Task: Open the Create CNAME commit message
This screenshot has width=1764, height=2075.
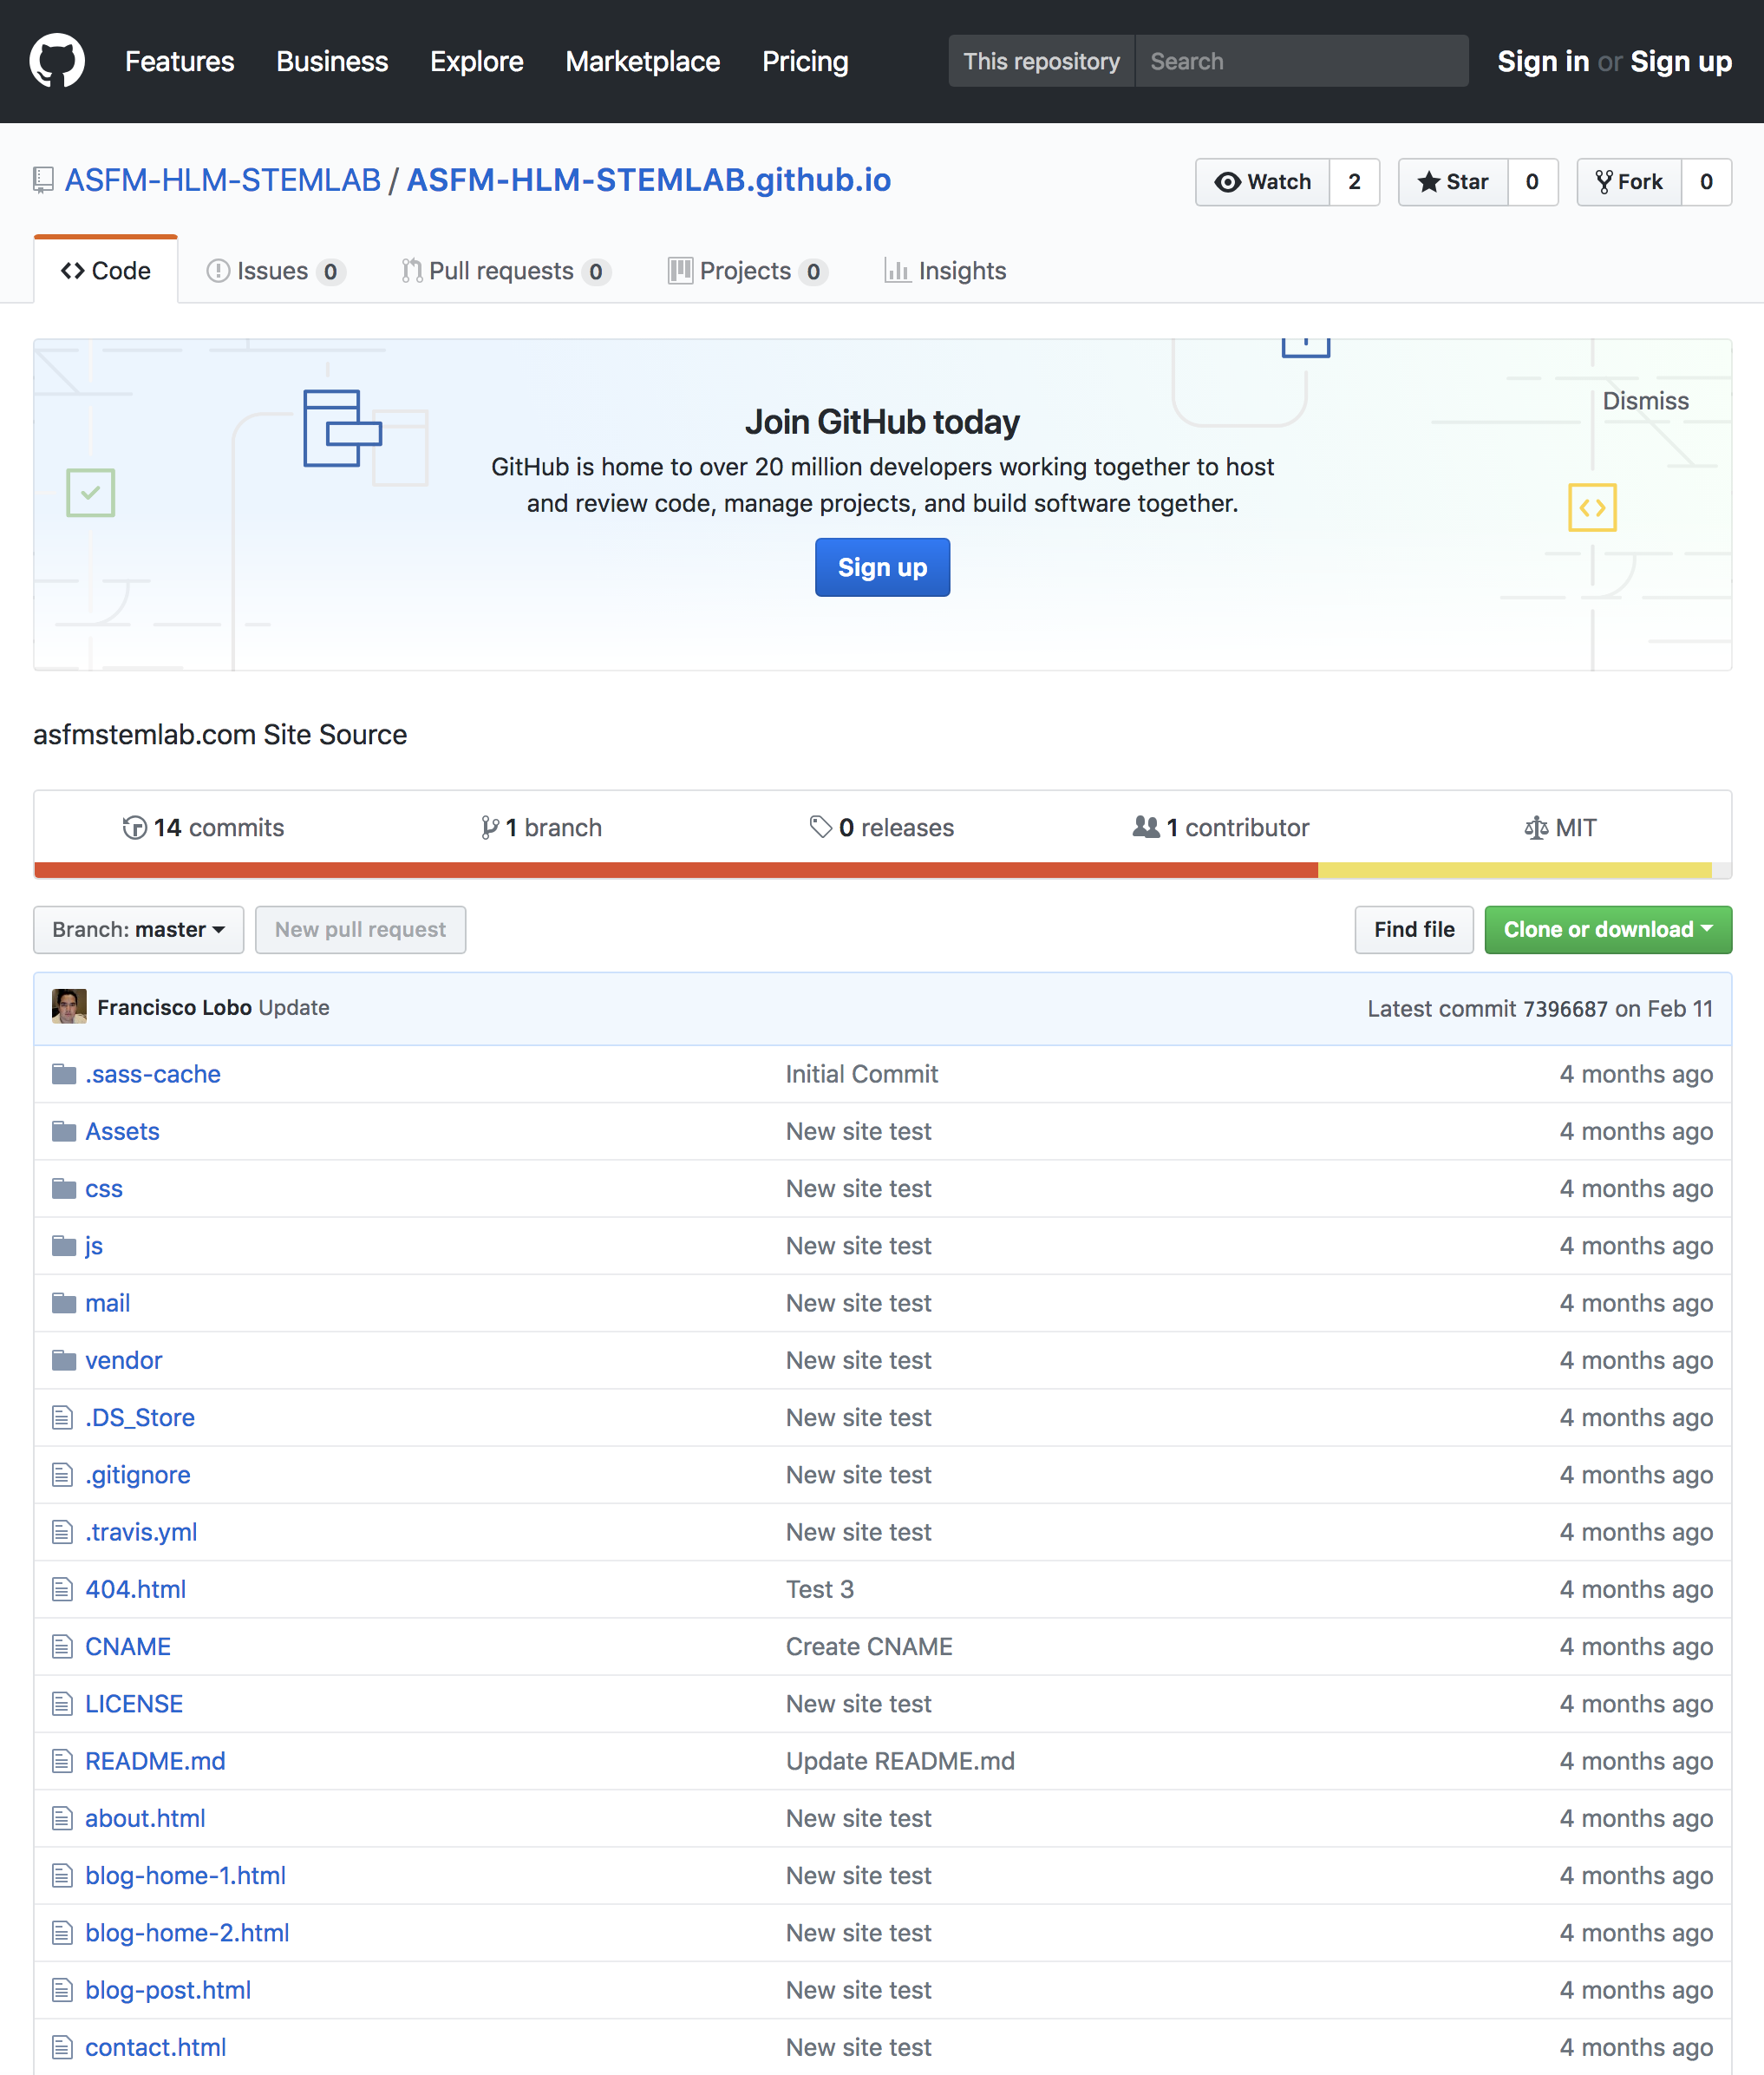Action: (x=869, y=1646)
